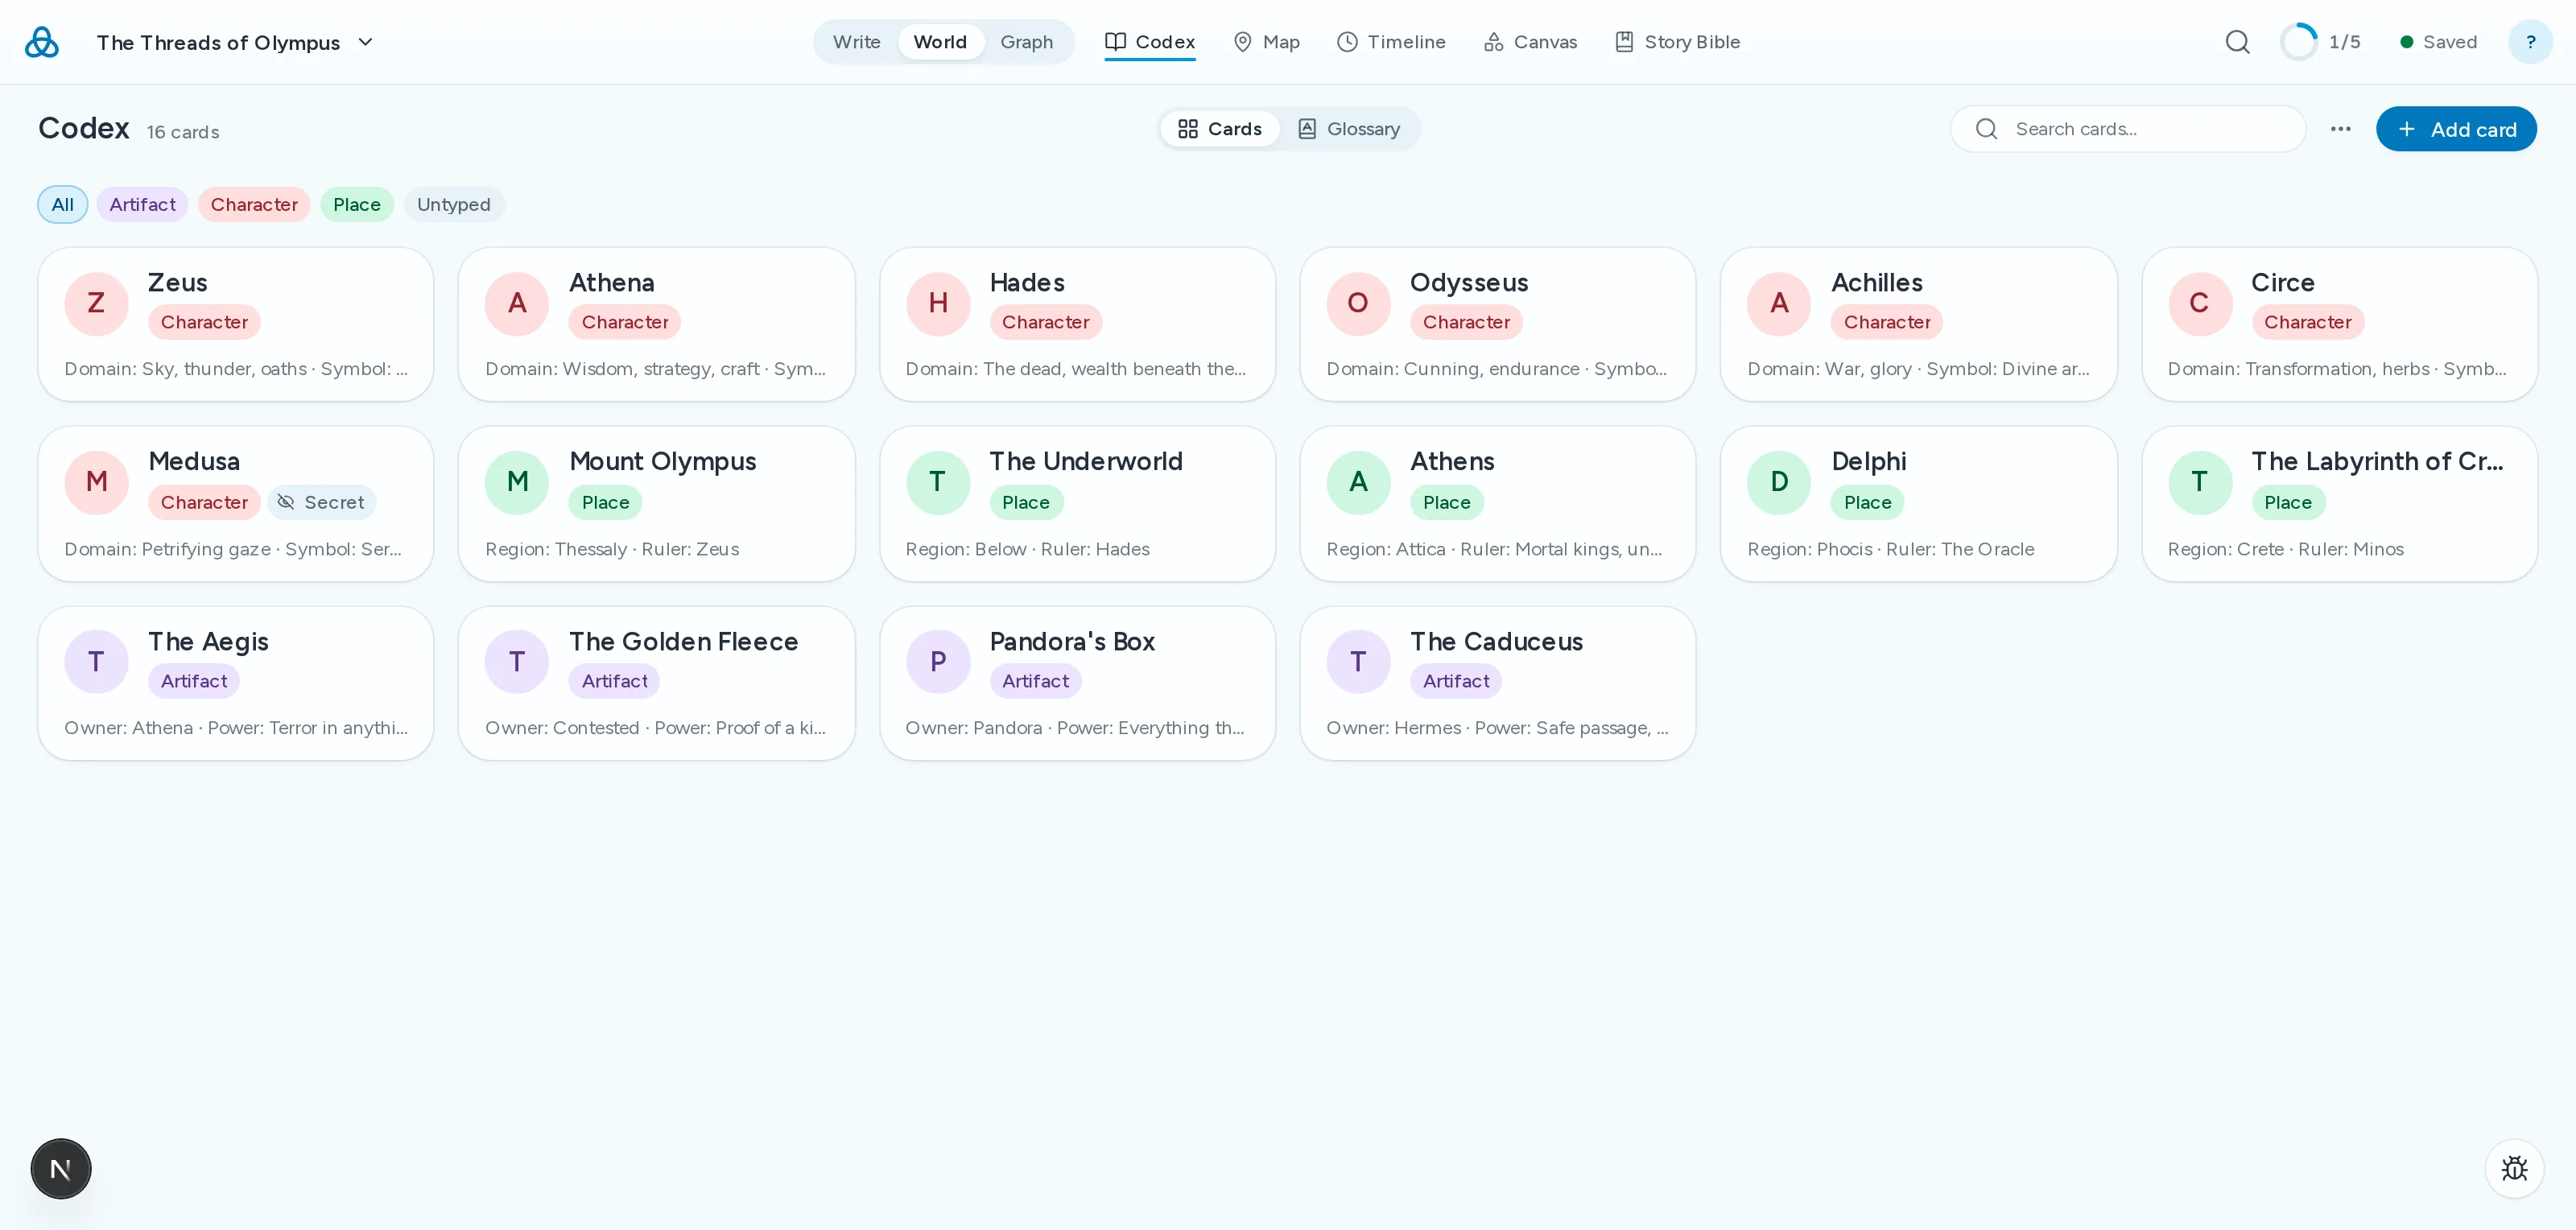Image resolution: width=2576 pixels, height=1230 pixels.
Task: Click the Add card button
Action: tap(2456, 129)
